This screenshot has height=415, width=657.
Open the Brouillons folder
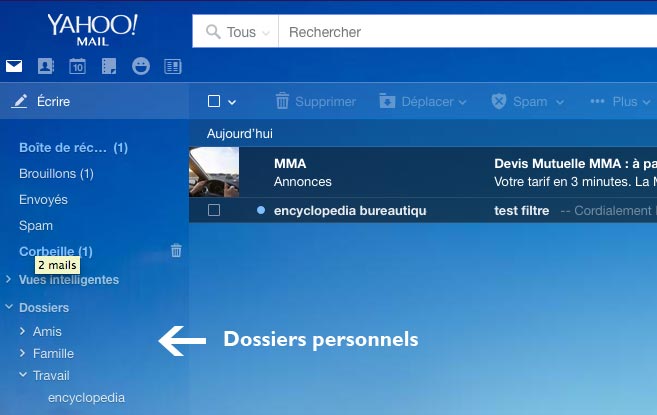[56, 173]
